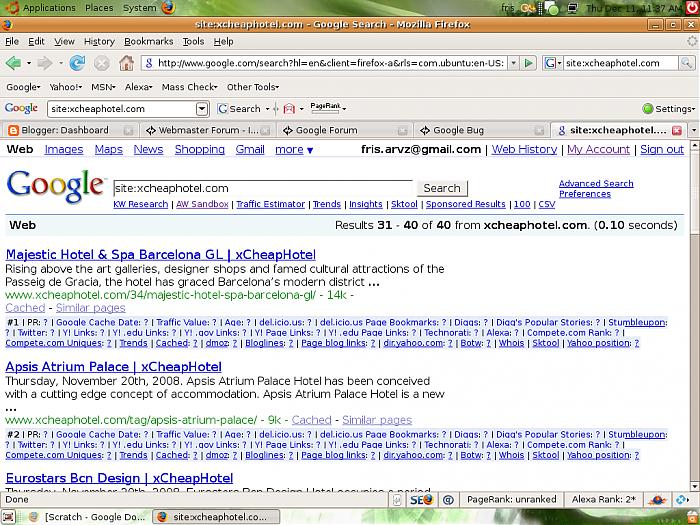Viewport: 700px width, 525px height.
Task: Close the site:xcheaphotel tab
Action: coord(677,130)
